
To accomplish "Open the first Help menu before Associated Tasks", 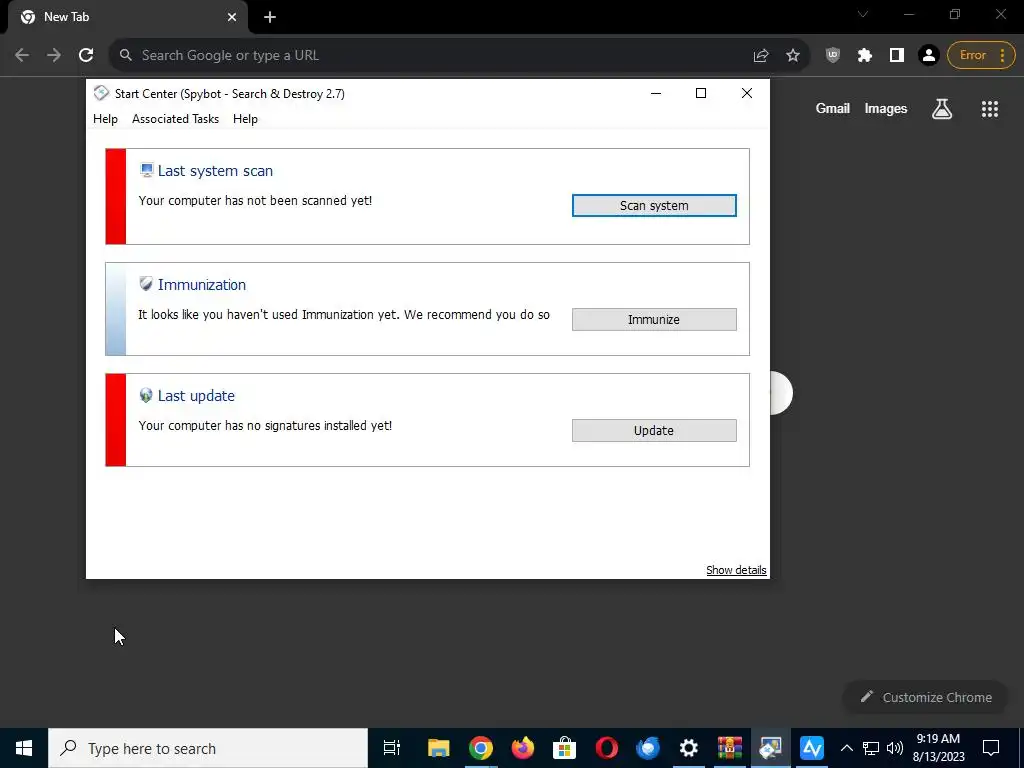I will click(x=105, y=119).
